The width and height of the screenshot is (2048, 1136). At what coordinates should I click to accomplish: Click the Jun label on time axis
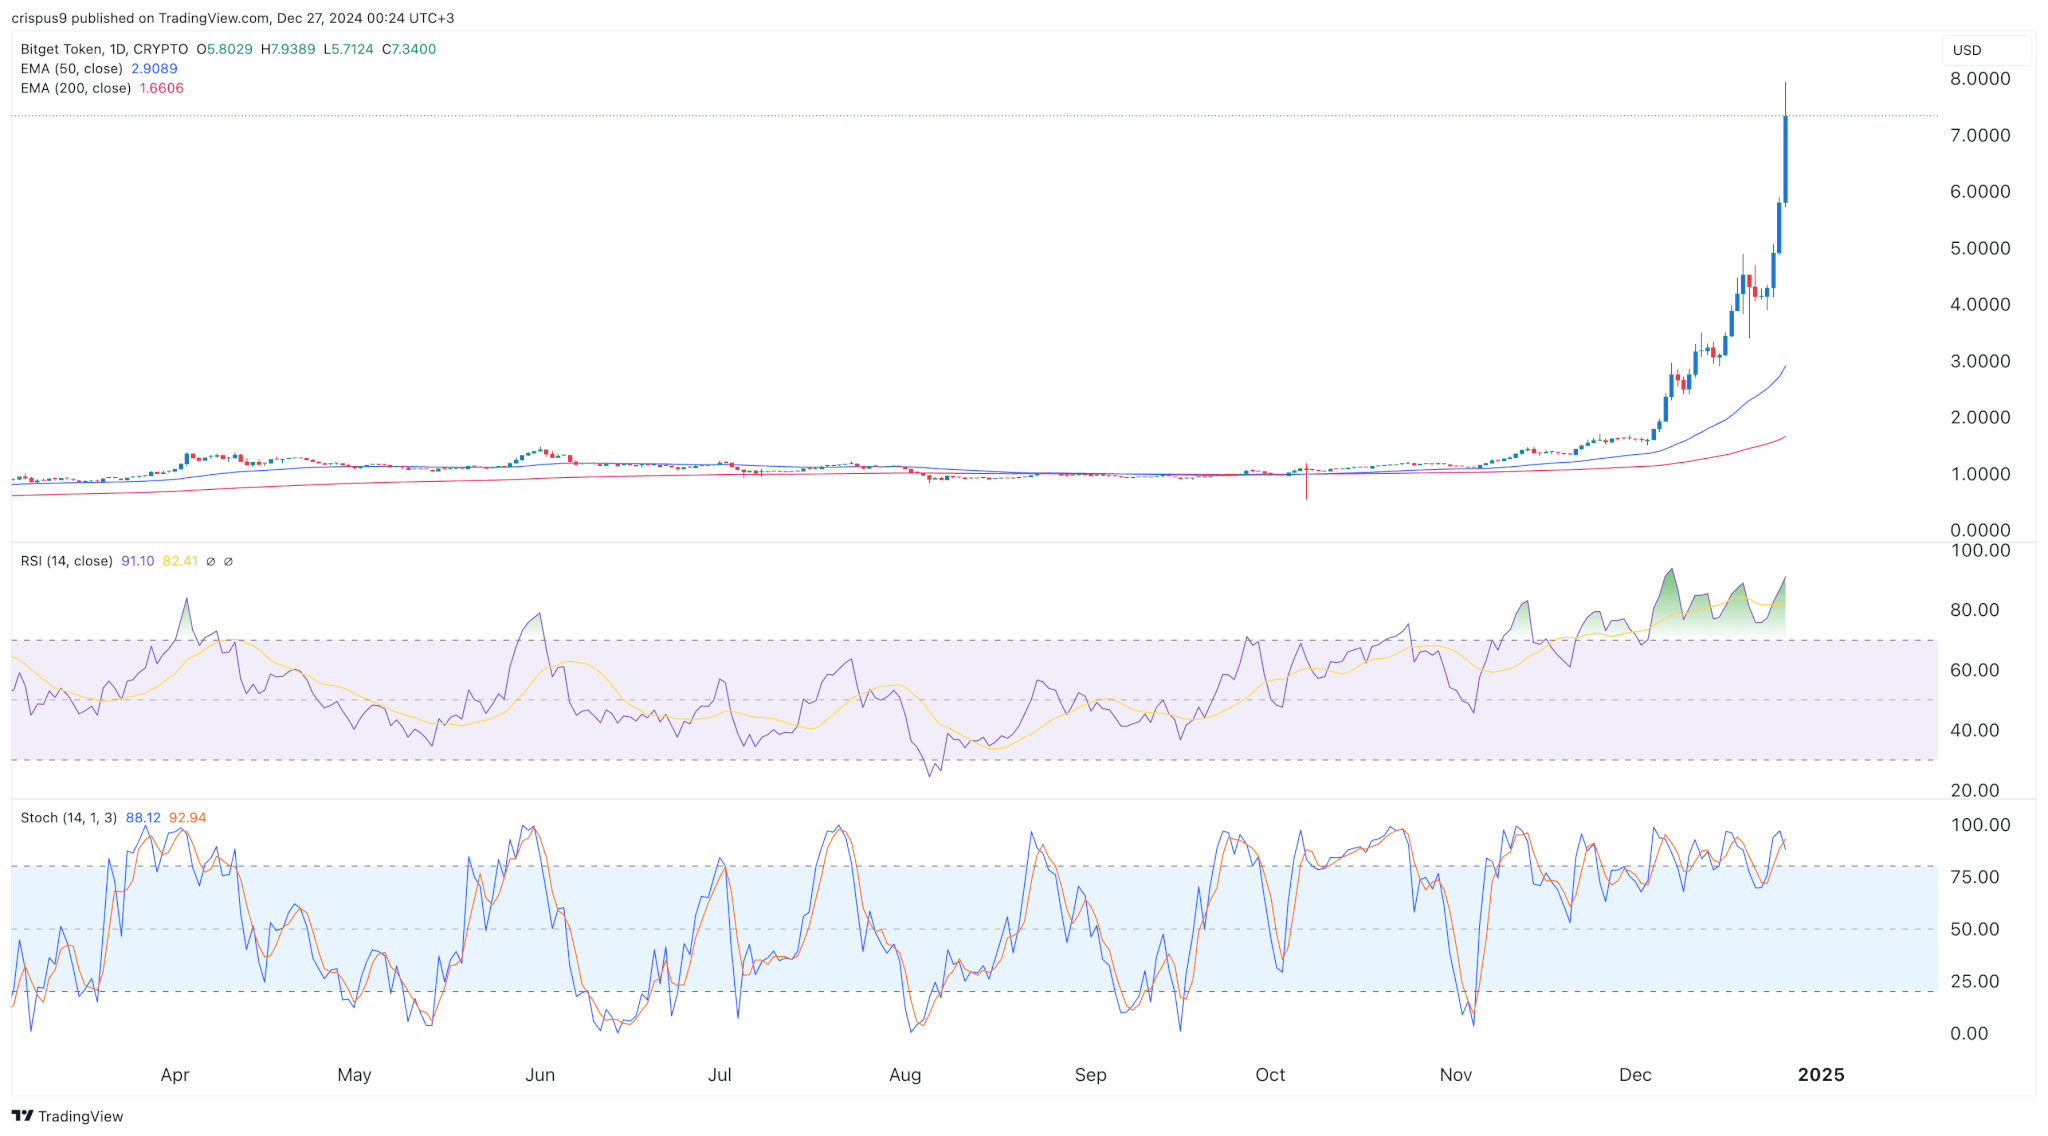(x=540, y=1075)
